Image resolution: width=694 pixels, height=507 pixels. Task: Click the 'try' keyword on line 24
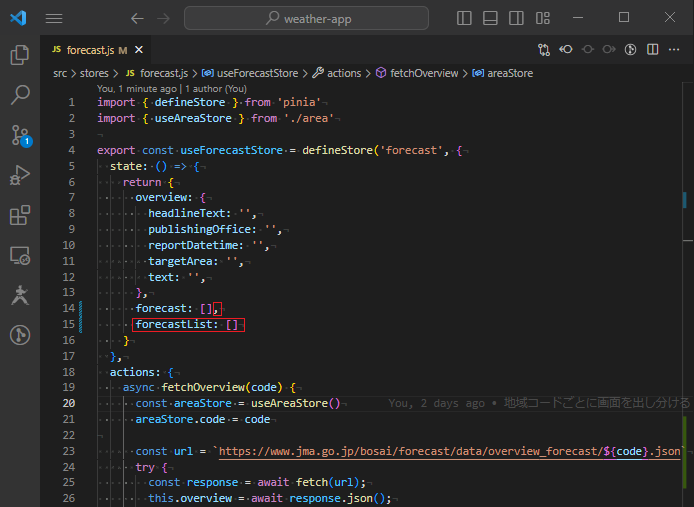tap(145, 467)
